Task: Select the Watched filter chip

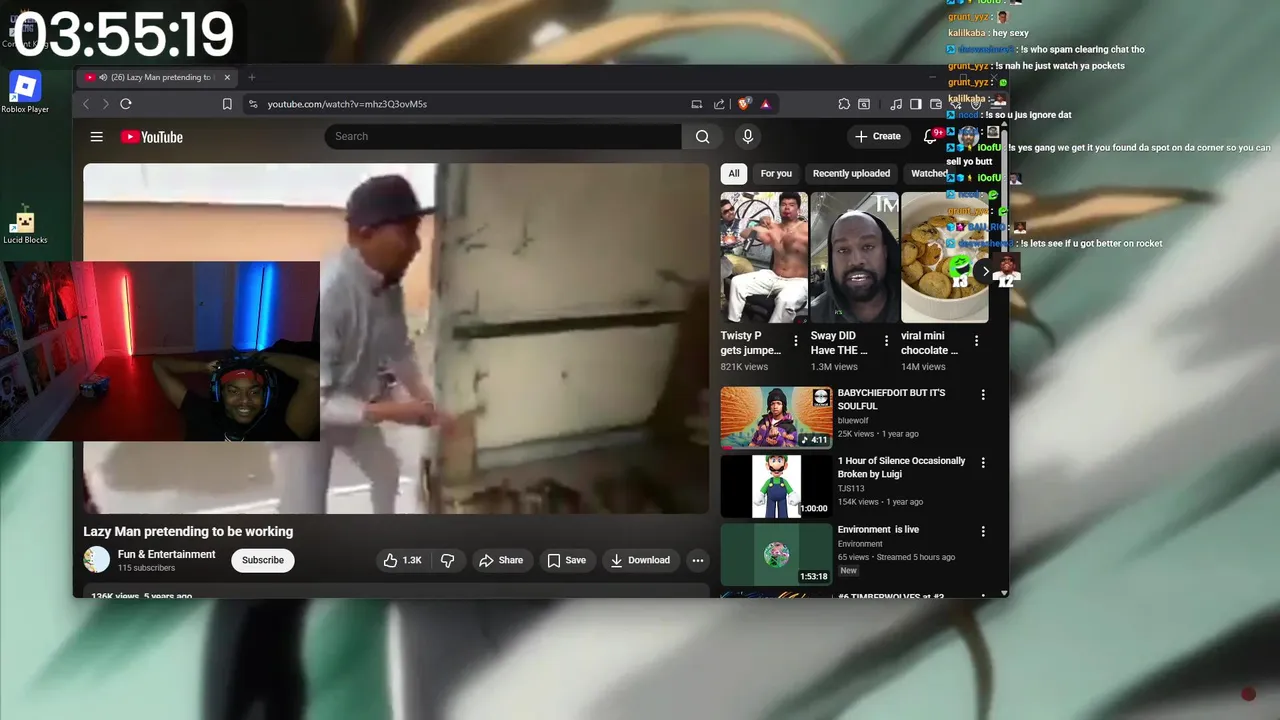Action: pos(929,173)
